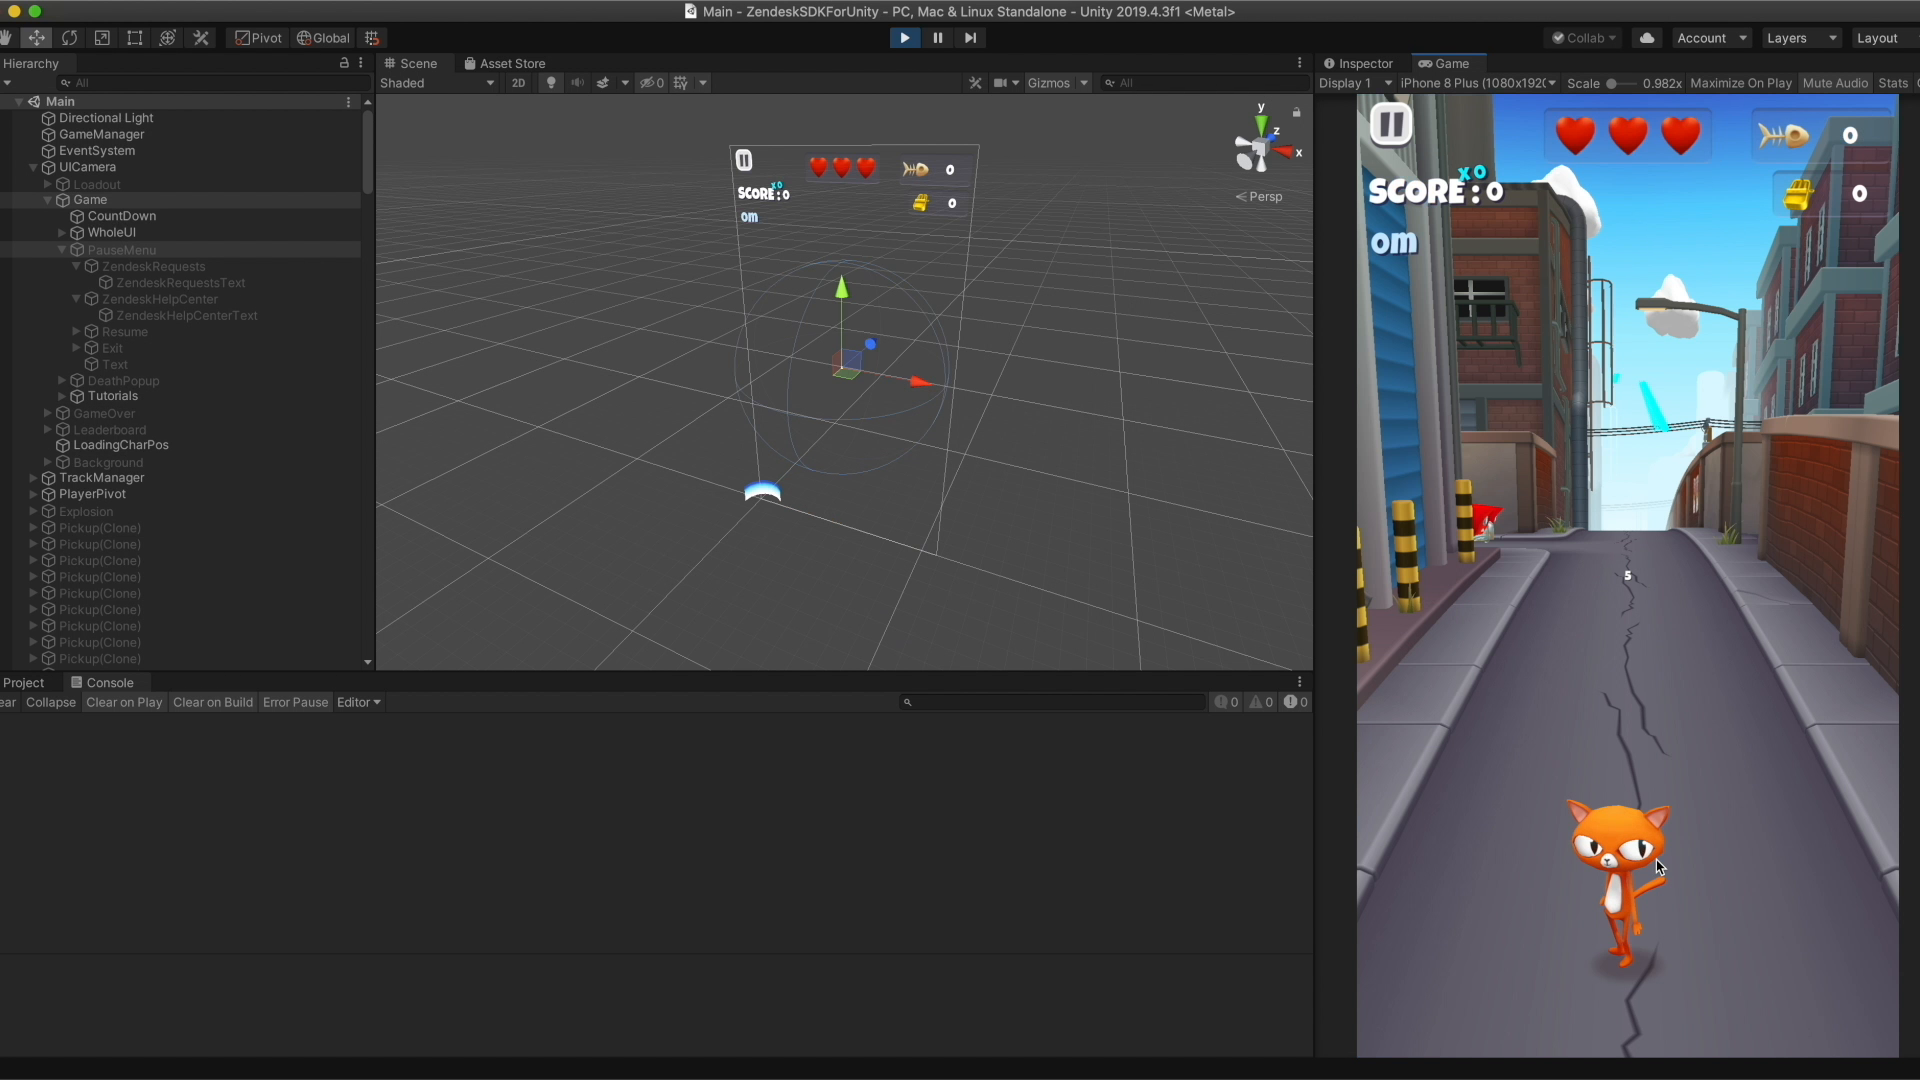Toggle Global handle rotation
Image resolution: width=1920 pixels, height=1080 pixels.
(323, 38)
